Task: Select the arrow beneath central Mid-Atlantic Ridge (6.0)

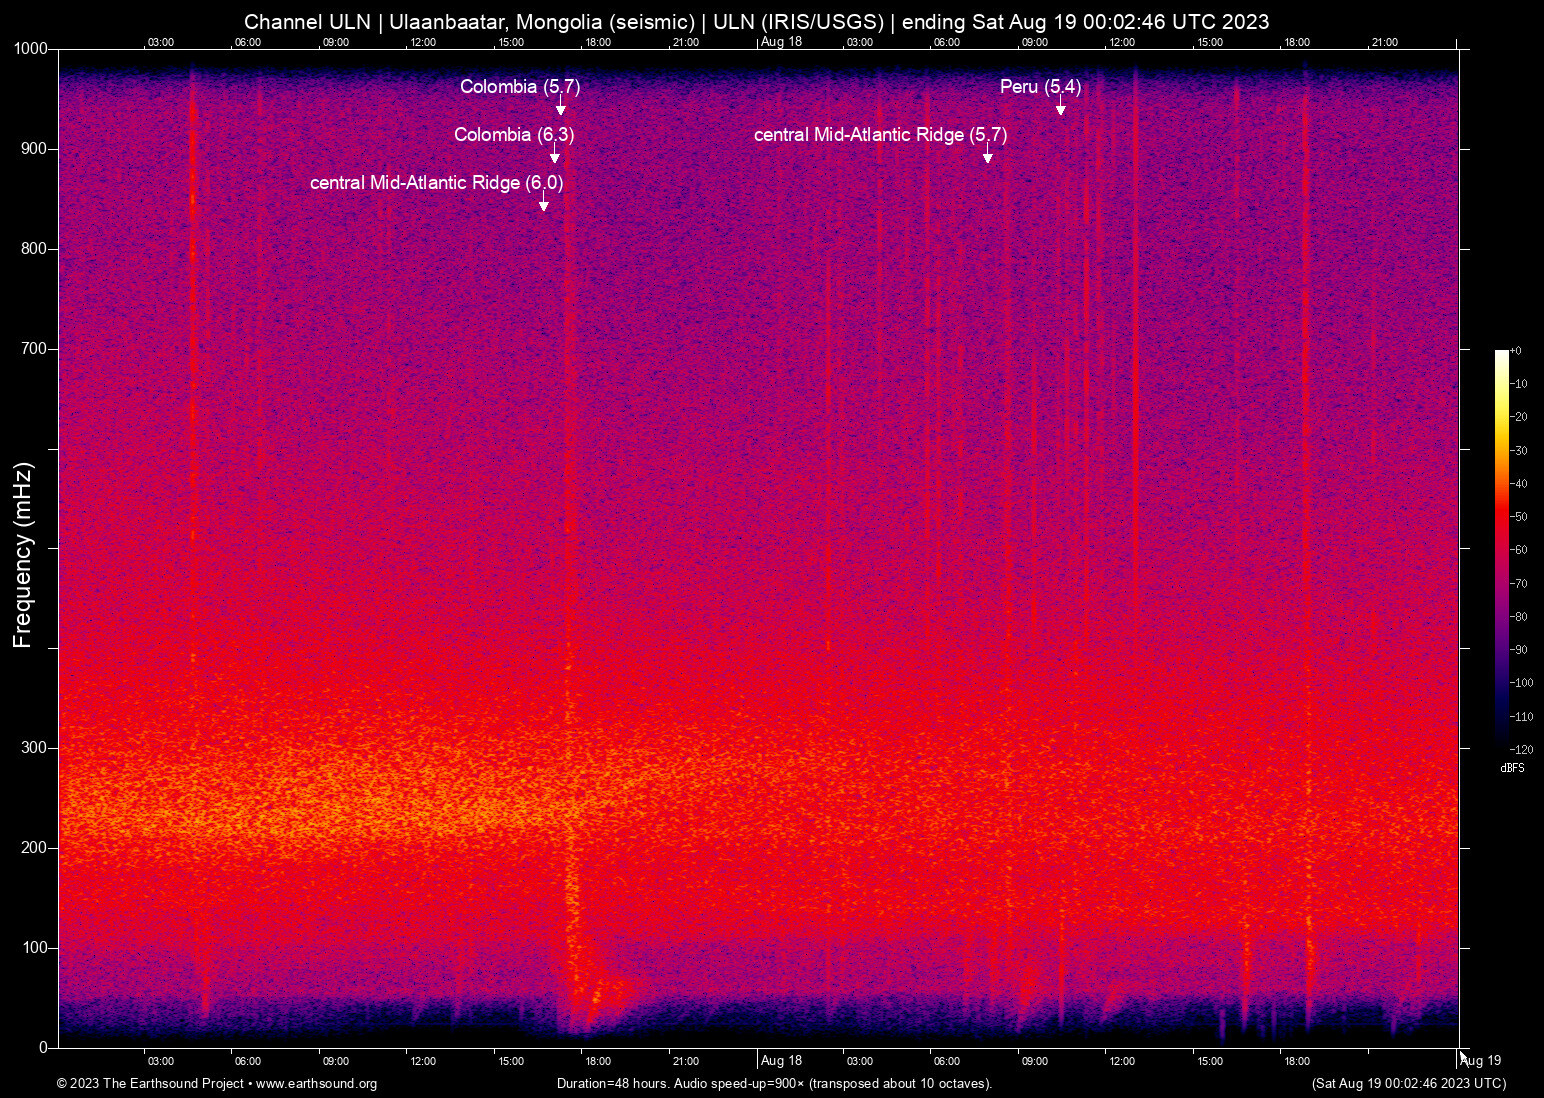Action: tap(544, 203)
